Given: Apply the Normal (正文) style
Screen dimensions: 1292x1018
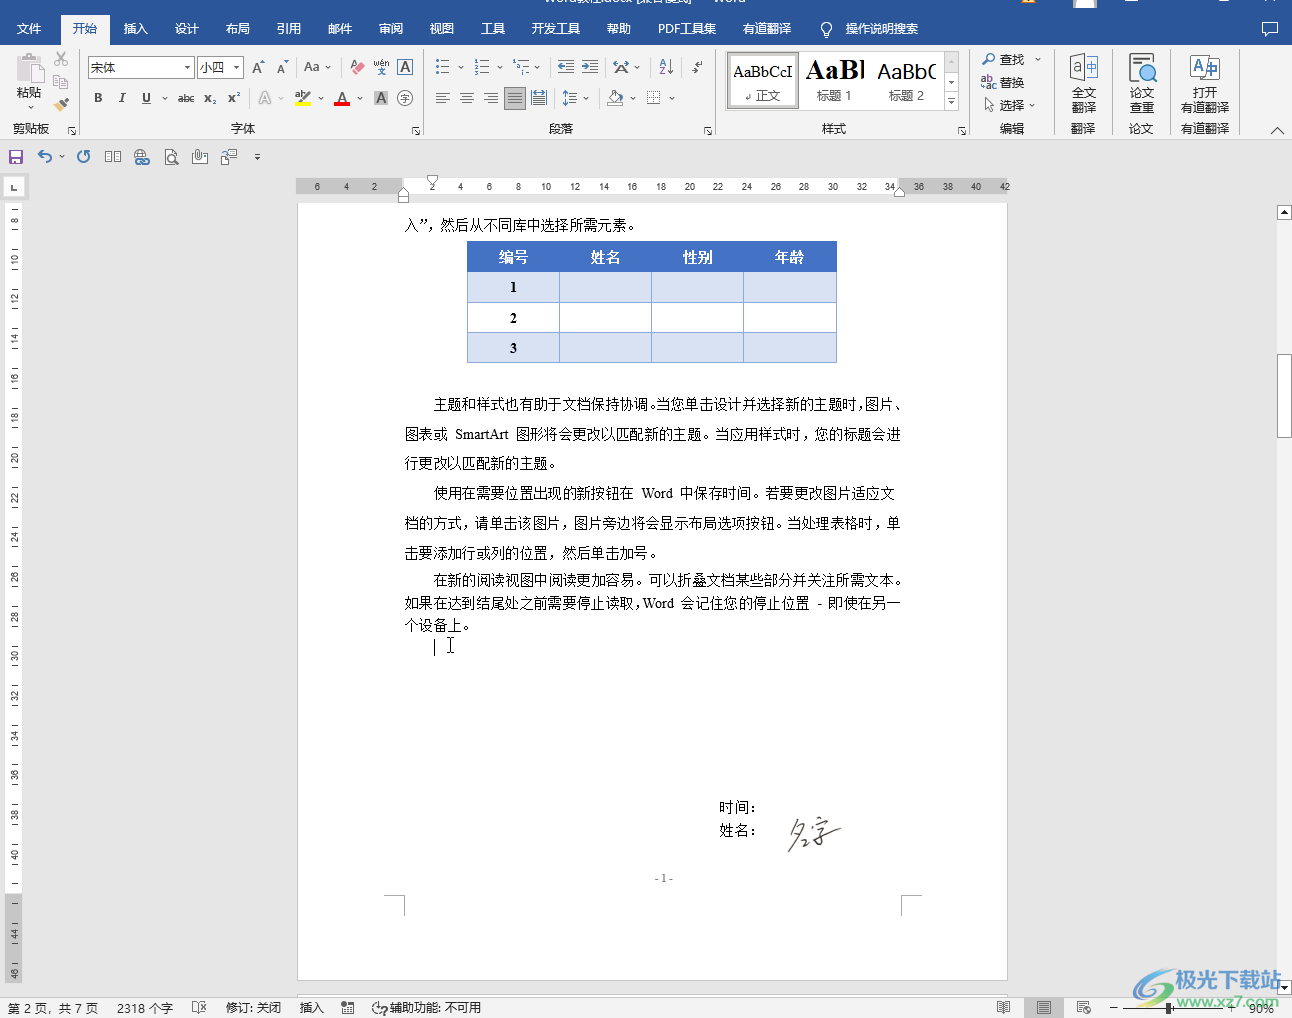Looking at the screenshot, I should (x=763, y=80).
